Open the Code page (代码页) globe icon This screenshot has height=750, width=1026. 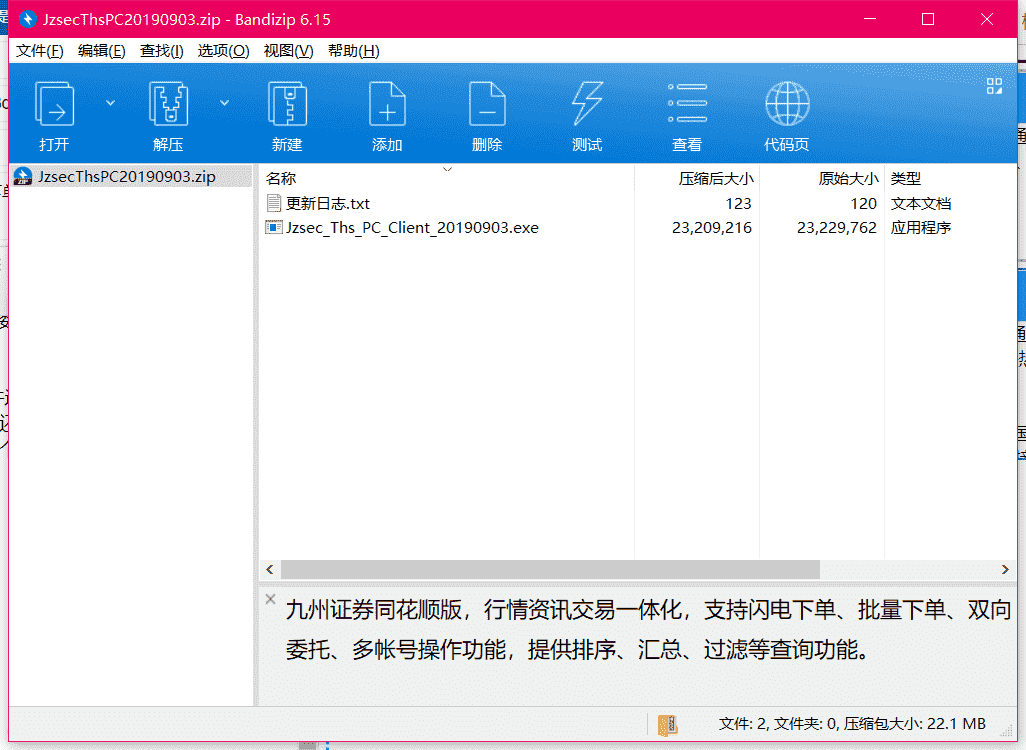pyautogui.click(x=787, y=103)
